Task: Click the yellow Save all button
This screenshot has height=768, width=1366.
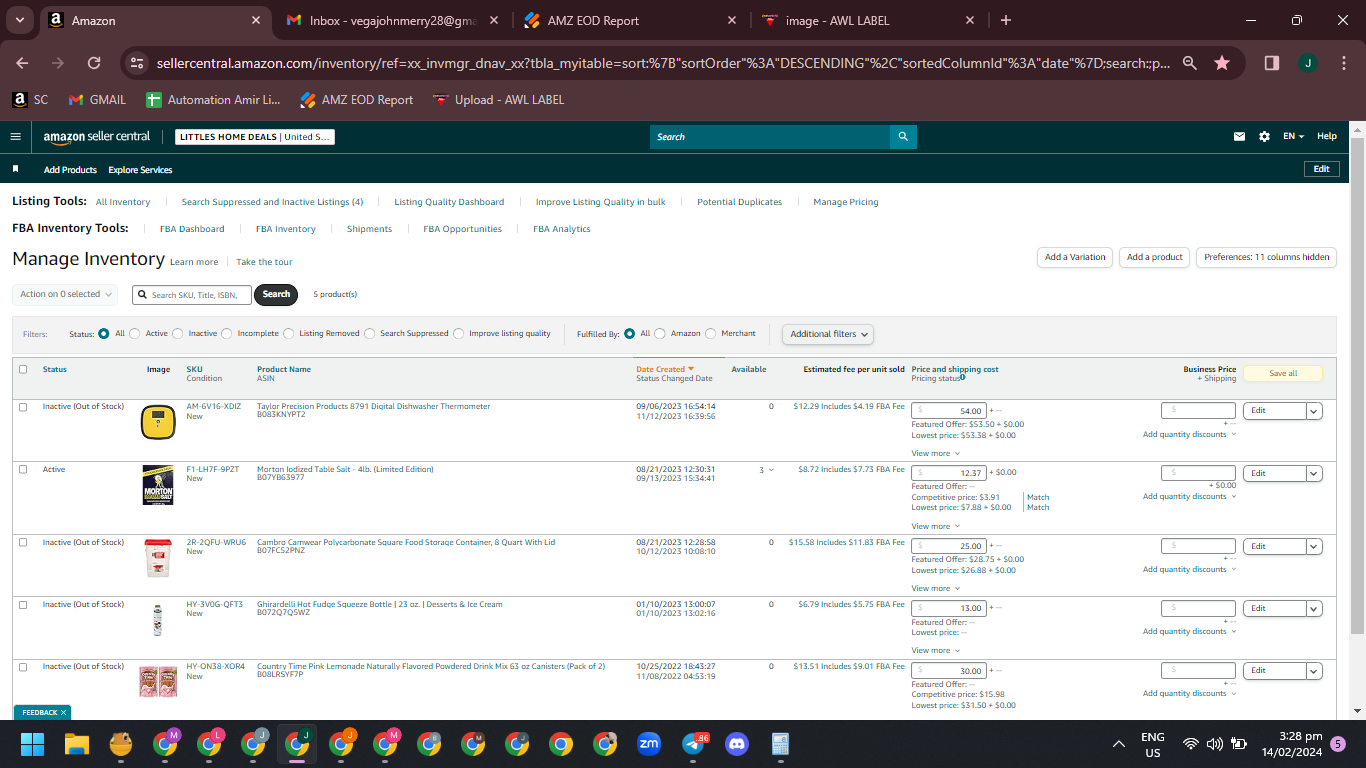Action: click(1283, 373)
